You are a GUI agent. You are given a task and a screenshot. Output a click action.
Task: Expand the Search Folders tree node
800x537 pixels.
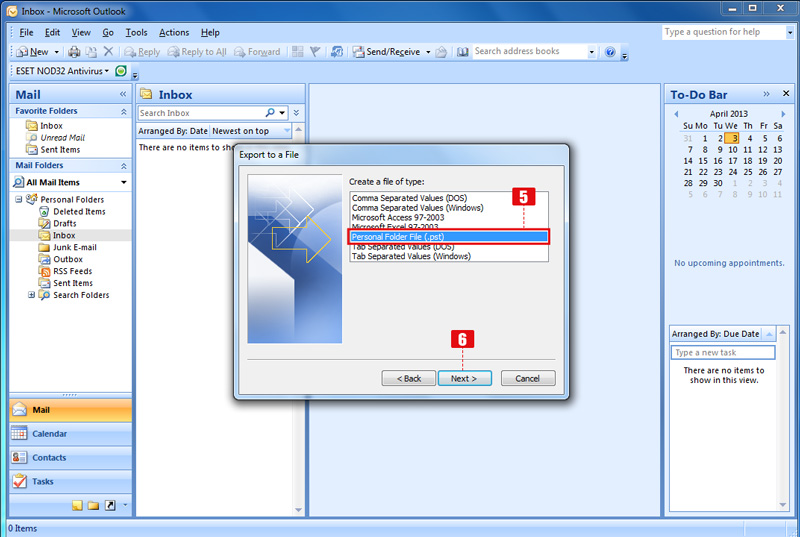[31, 295]
